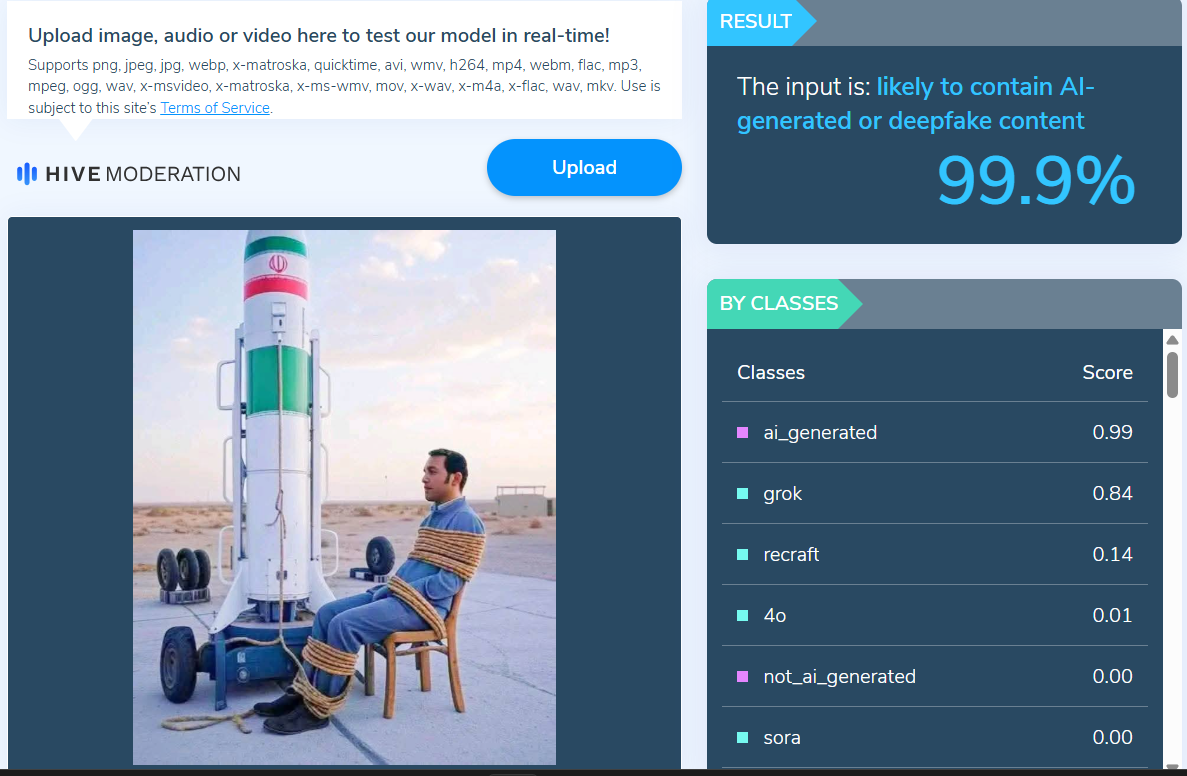Click the 0.99 score for ai_generated
This screenshot has width=1187, height=776.
pos(1112,433)
